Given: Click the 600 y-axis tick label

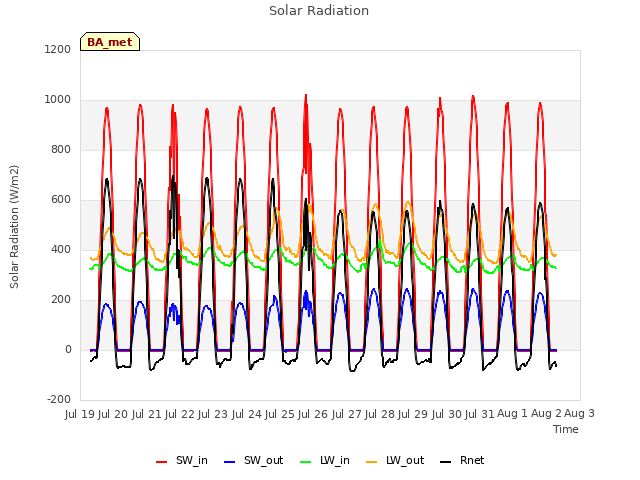Looking at the screenshot, I should pyautogui.click(x=61, y=200).
